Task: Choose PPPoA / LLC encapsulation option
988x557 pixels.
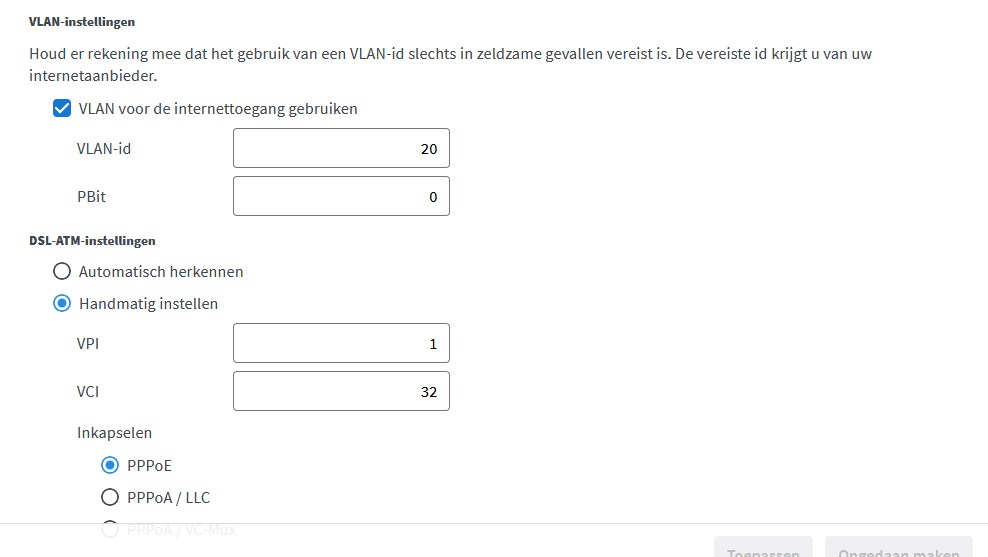Action: [x=110, y=498]
